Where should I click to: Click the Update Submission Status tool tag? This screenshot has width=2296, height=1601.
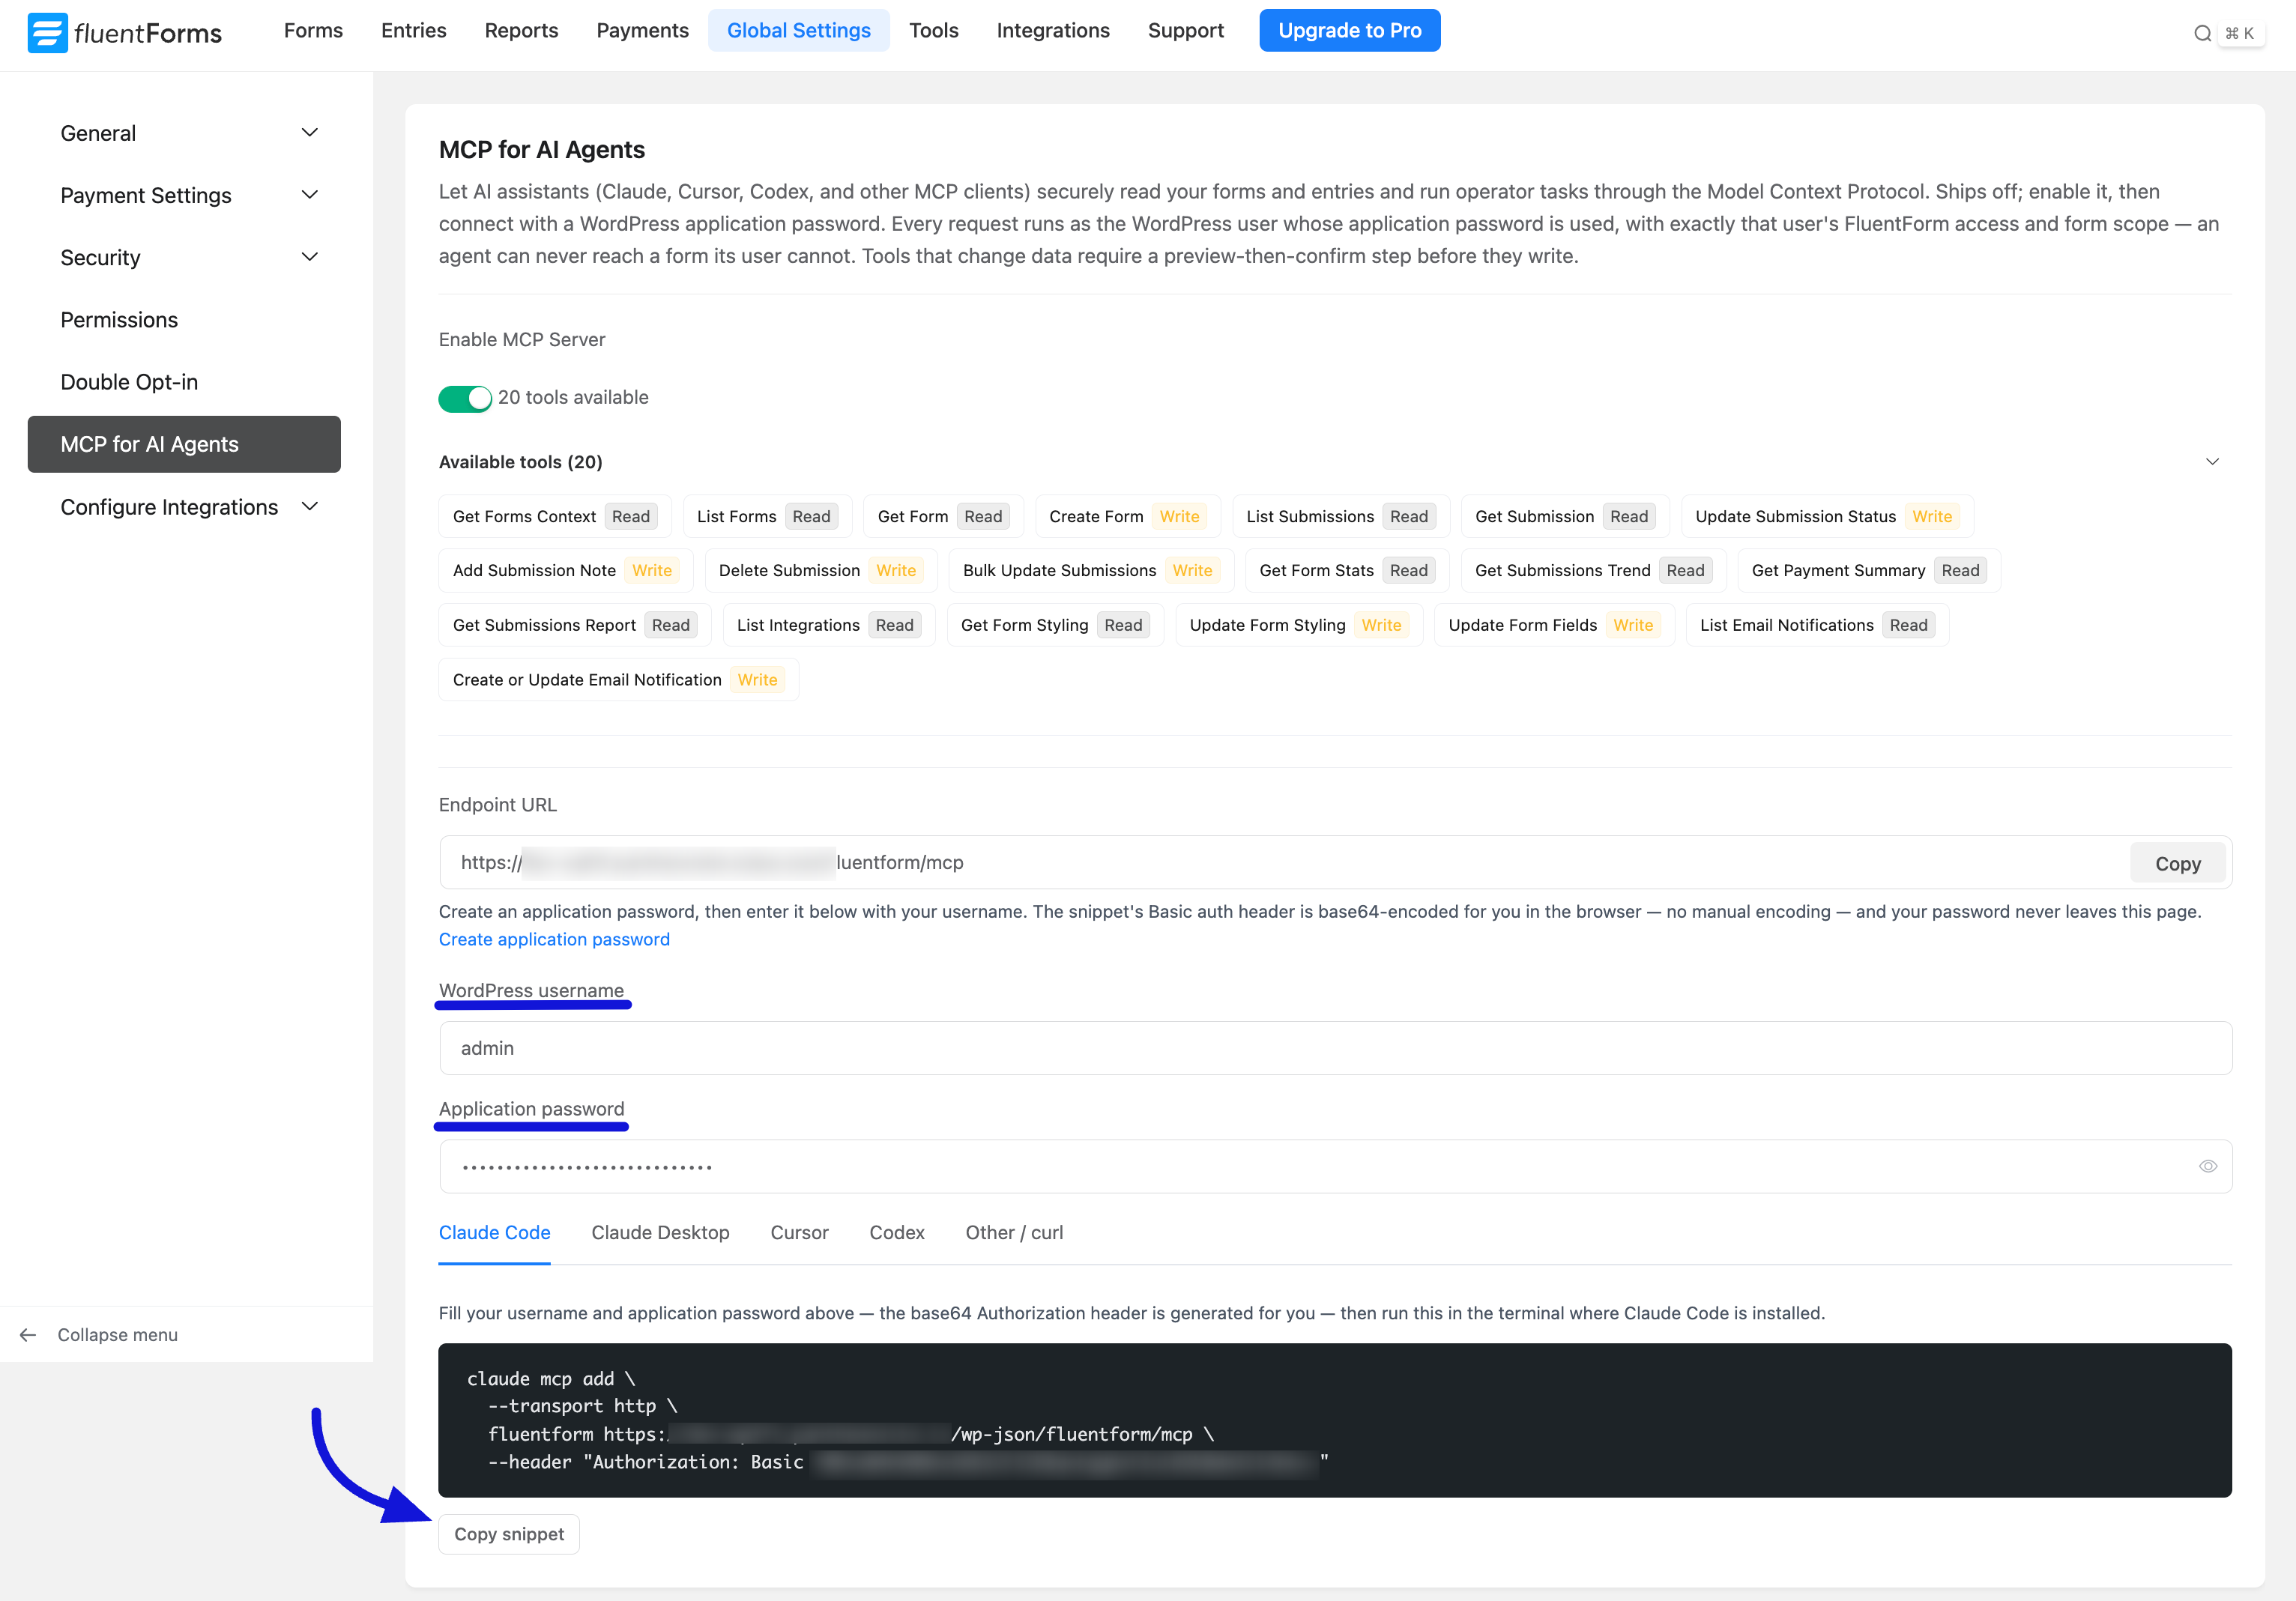1827,516
